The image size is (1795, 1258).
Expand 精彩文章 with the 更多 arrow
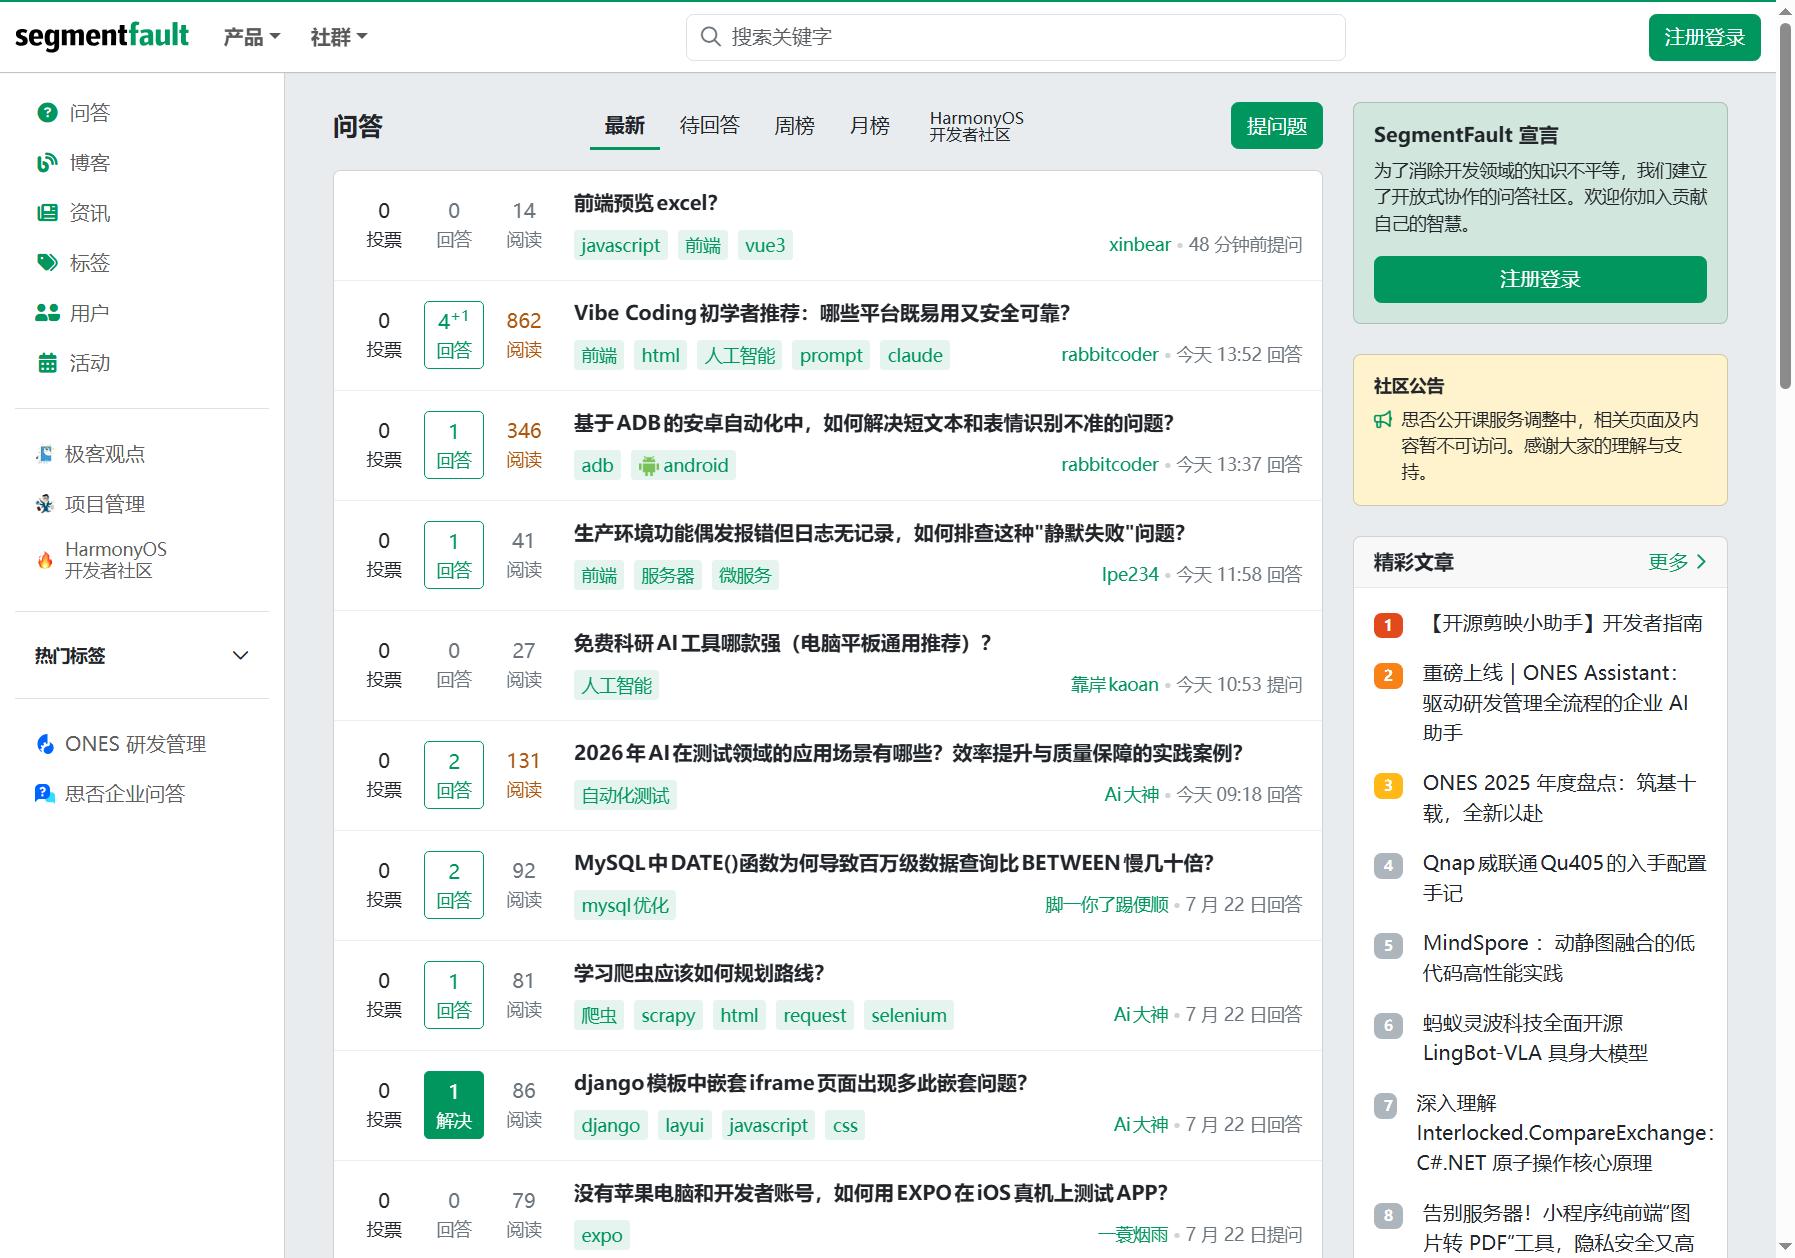coord(1678,562)
